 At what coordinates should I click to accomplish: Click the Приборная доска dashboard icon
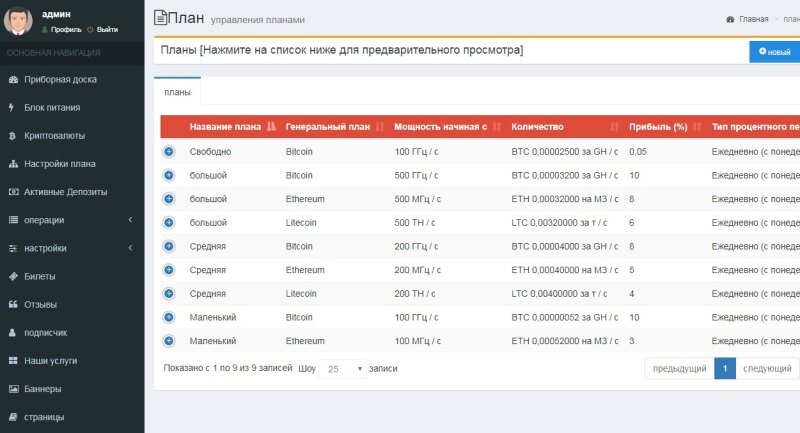pos(13,80)
